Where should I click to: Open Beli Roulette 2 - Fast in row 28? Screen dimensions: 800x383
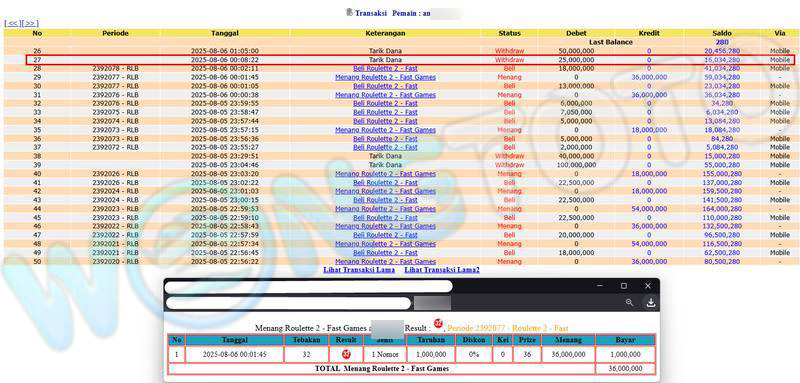coord(385,69)
